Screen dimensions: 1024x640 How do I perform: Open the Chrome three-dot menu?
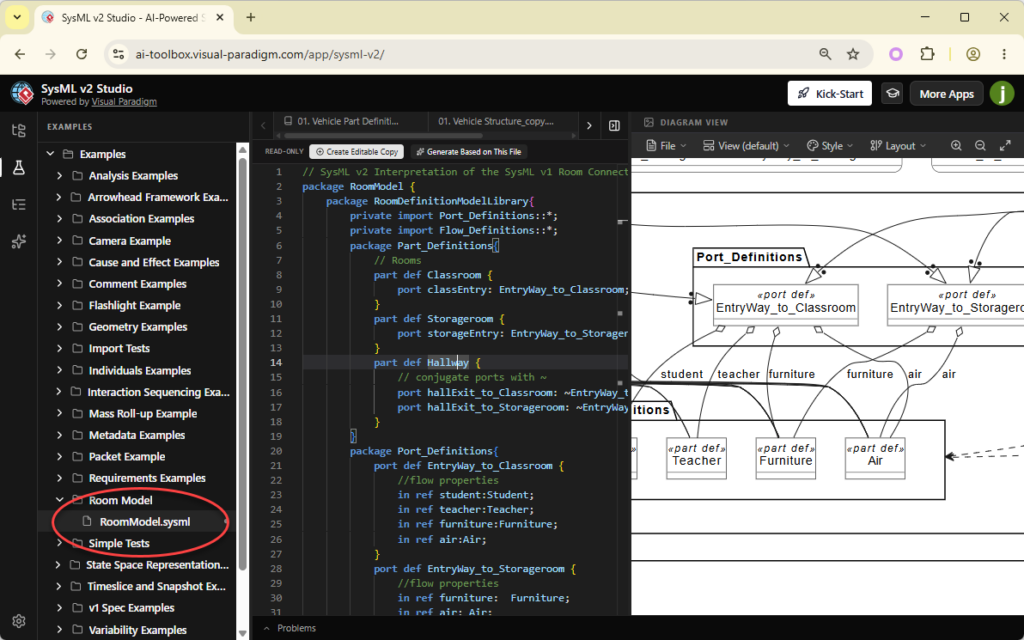[1004, 54]
